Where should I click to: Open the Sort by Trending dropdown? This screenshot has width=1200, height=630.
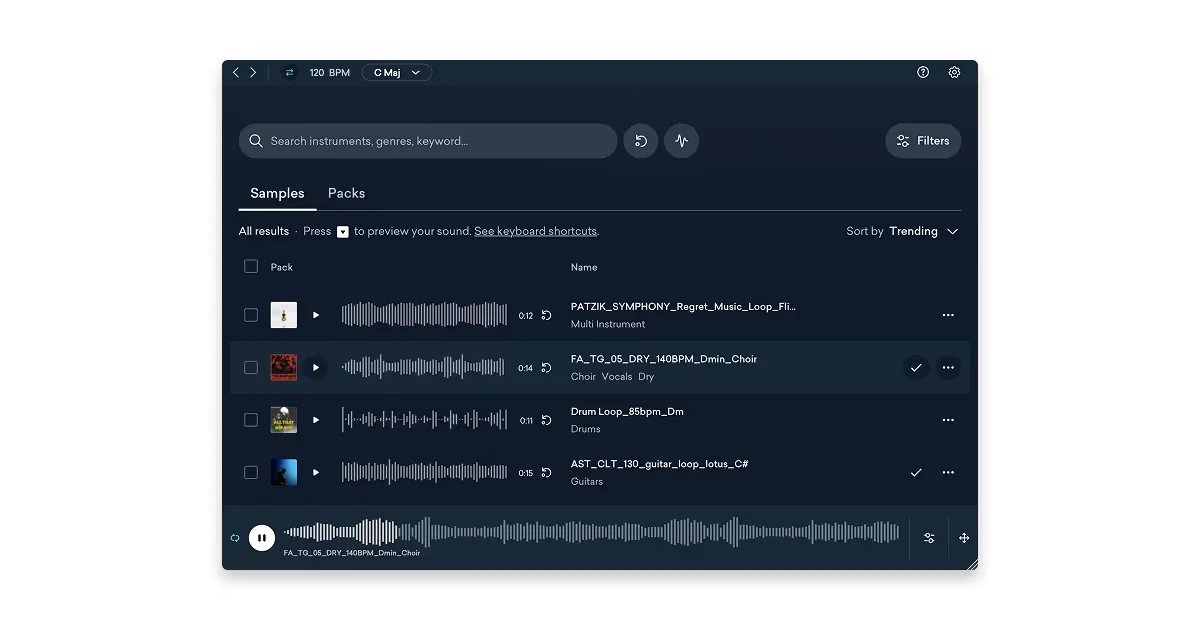click(x=902, y=231)
